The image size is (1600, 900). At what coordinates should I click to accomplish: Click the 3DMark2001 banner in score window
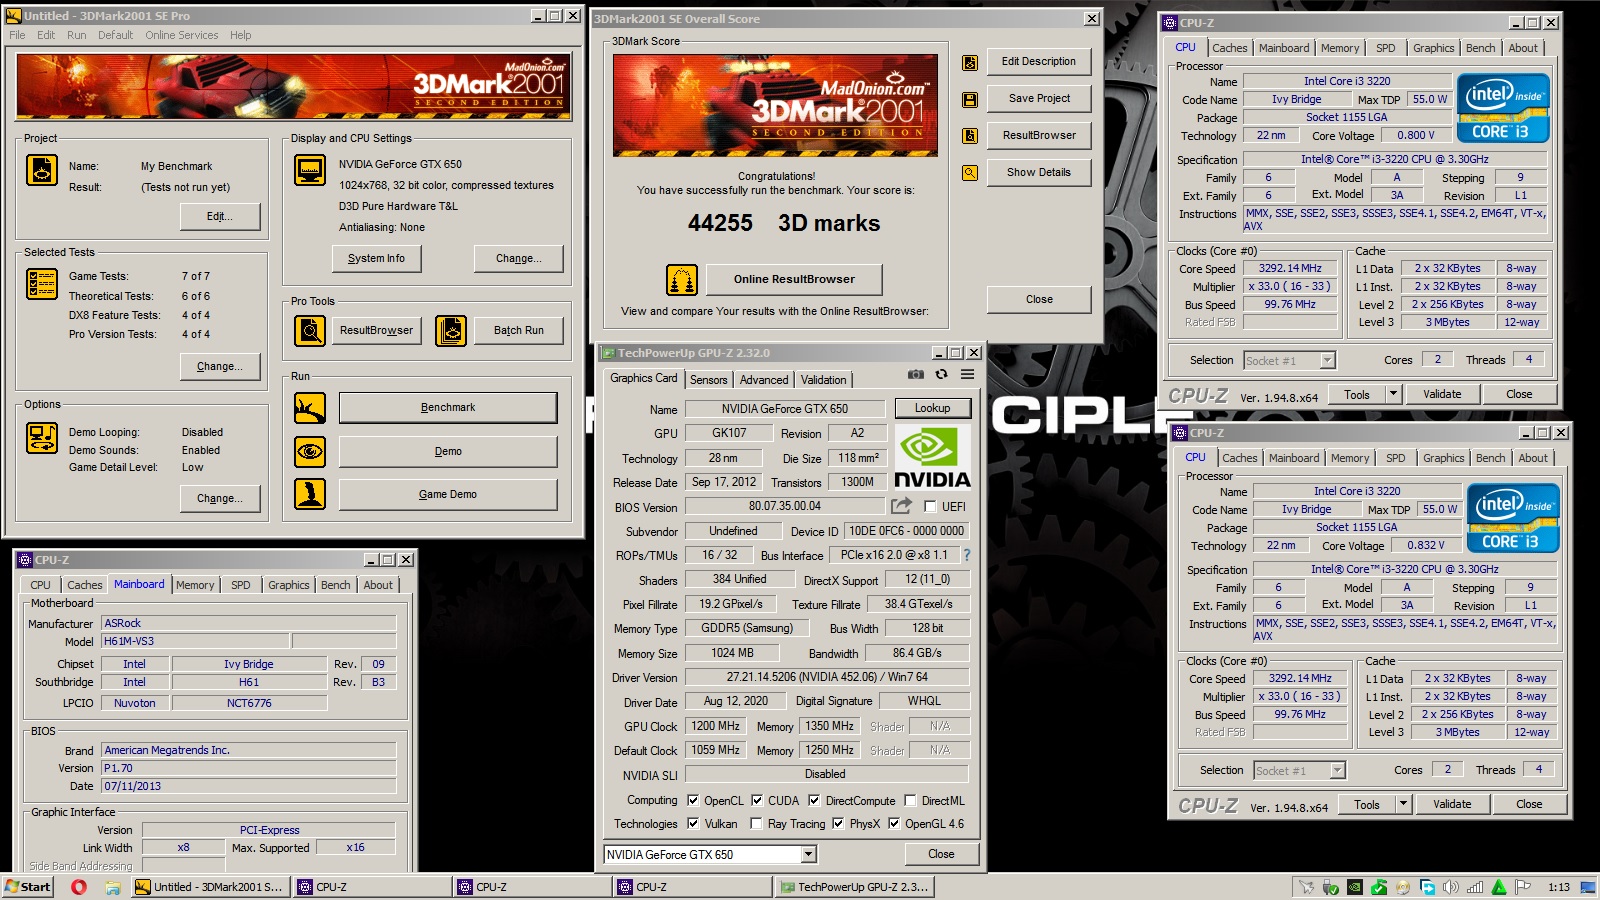point(775,105)
